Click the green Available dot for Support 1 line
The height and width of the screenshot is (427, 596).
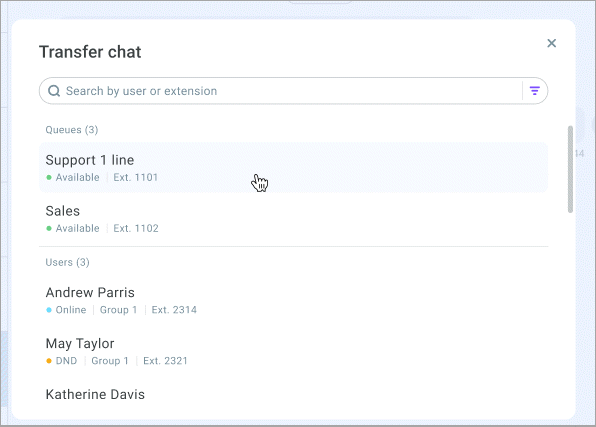tap(49, 178)
